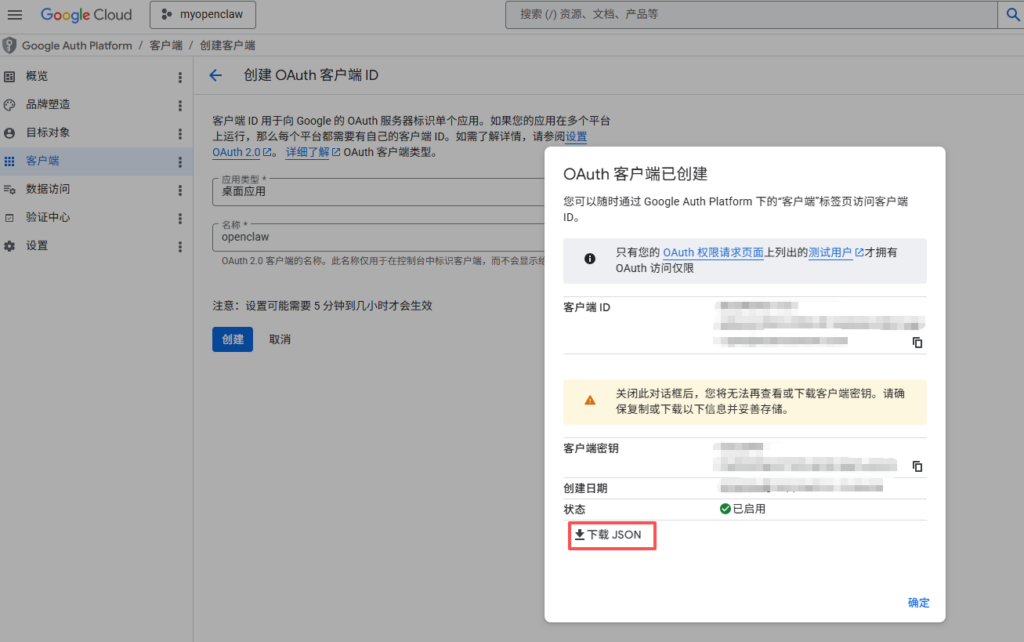Image resolution: width=1024 pixels, height=642 pixels.
Task: Click the 概览 dashboard icon
Action: pyautogui.click(x=9, y=76)
